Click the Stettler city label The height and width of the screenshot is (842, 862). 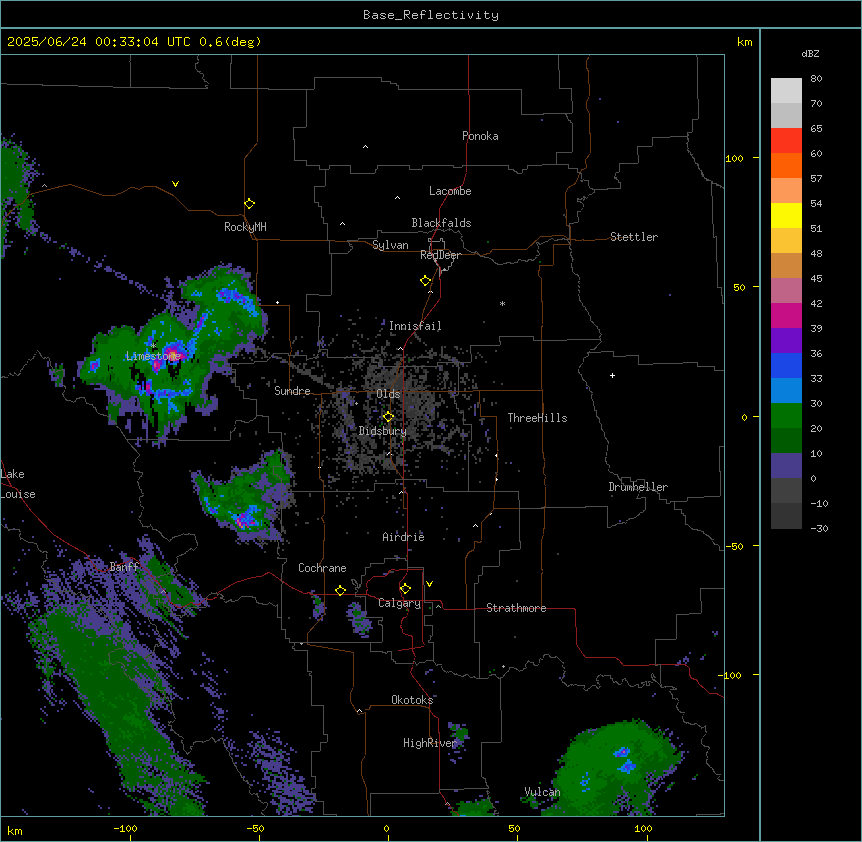coord(634,237)
